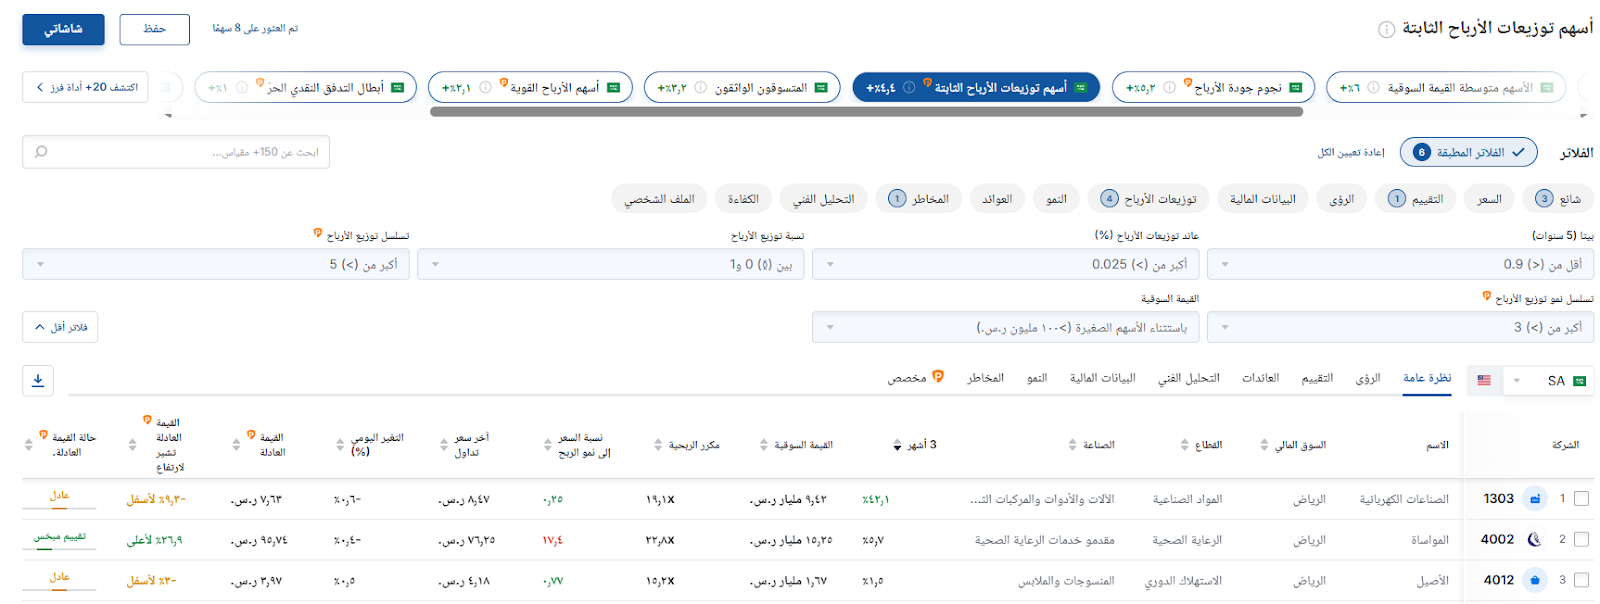This screenshot has width=1600, height=604.
Task: Open the تسلسل نمو توزيع الأرباح dropdown
Action: pos(1400,327)
